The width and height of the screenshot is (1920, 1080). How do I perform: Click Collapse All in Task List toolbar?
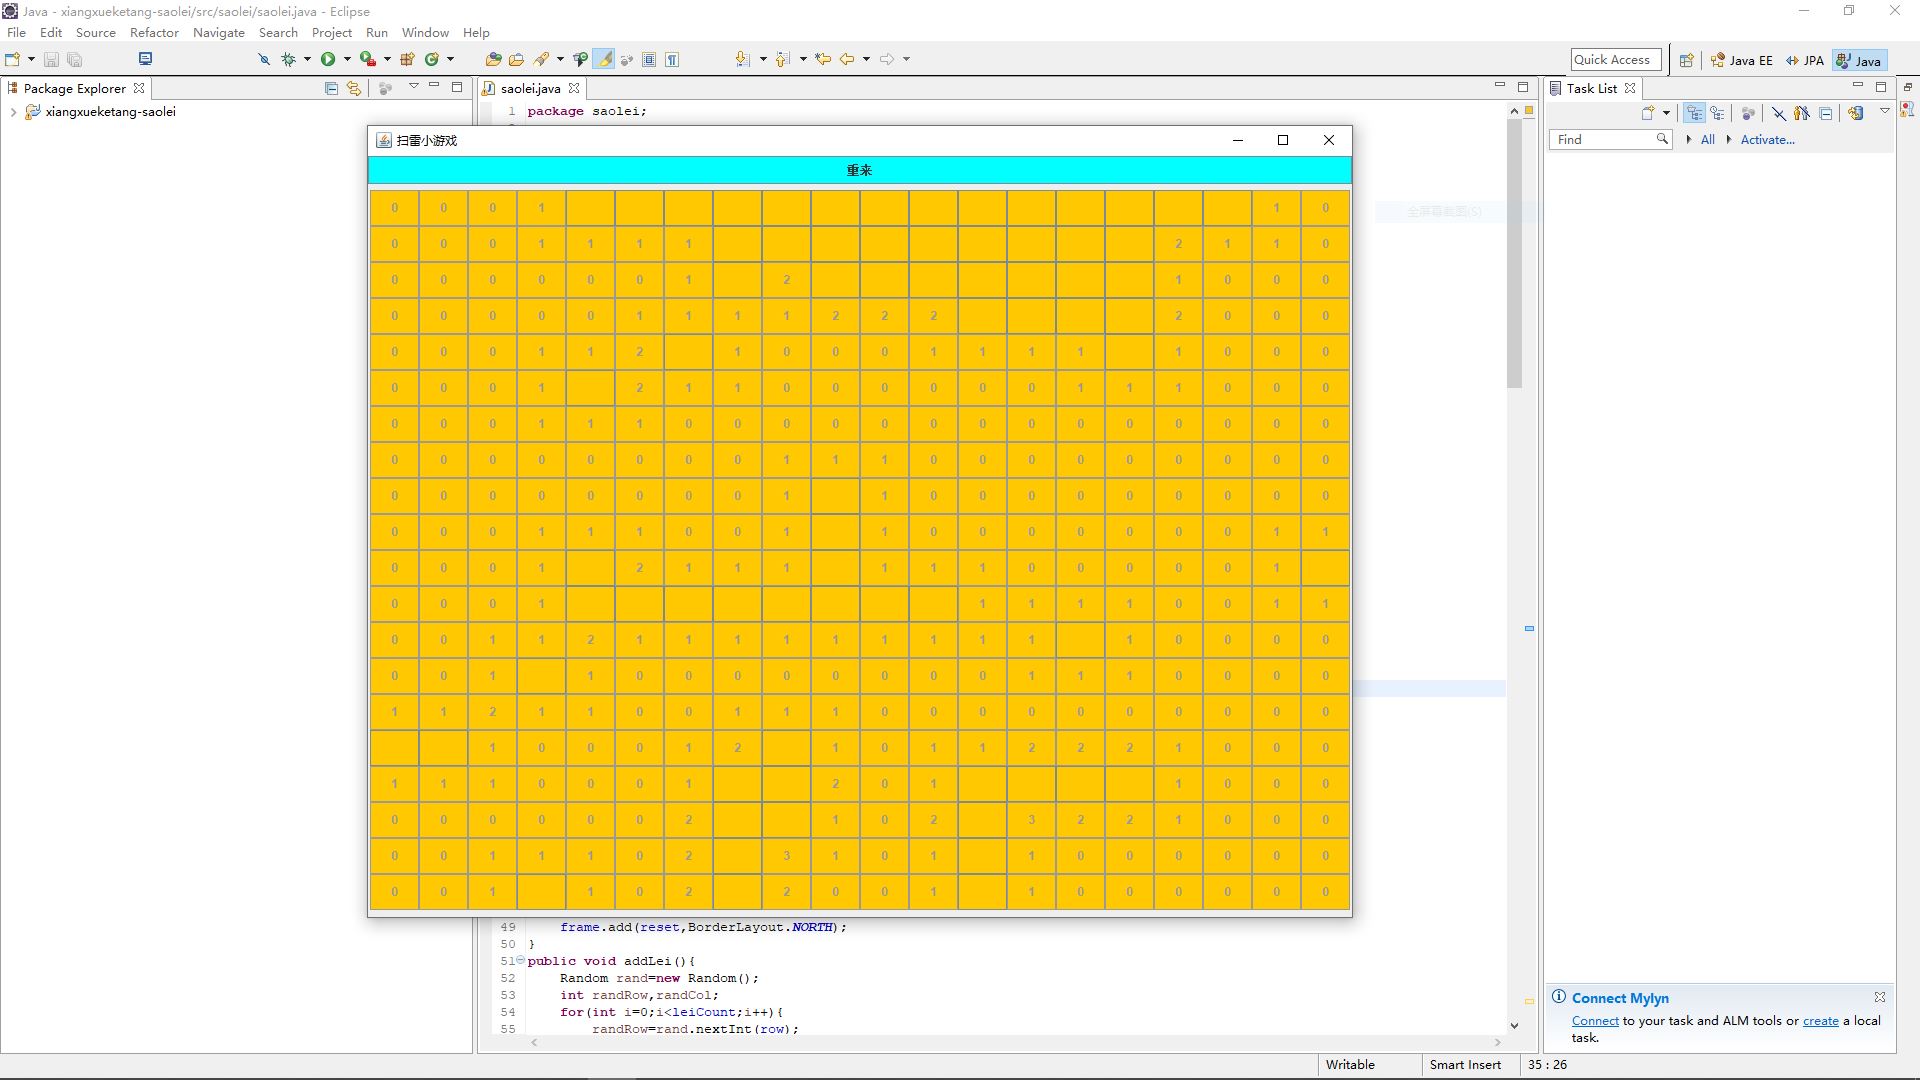[x=1826, y=113]
